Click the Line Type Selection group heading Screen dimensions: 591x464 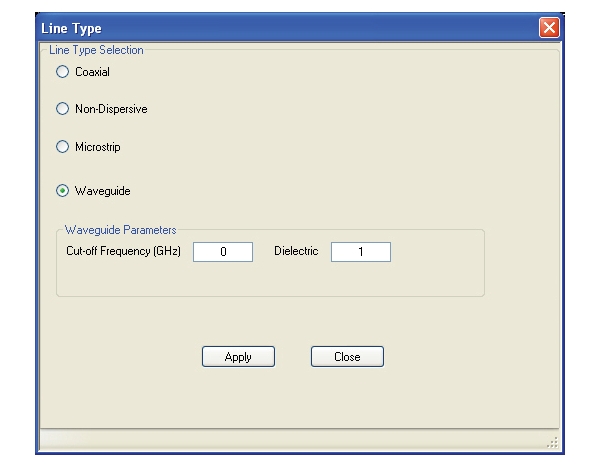tap(96, 50)
